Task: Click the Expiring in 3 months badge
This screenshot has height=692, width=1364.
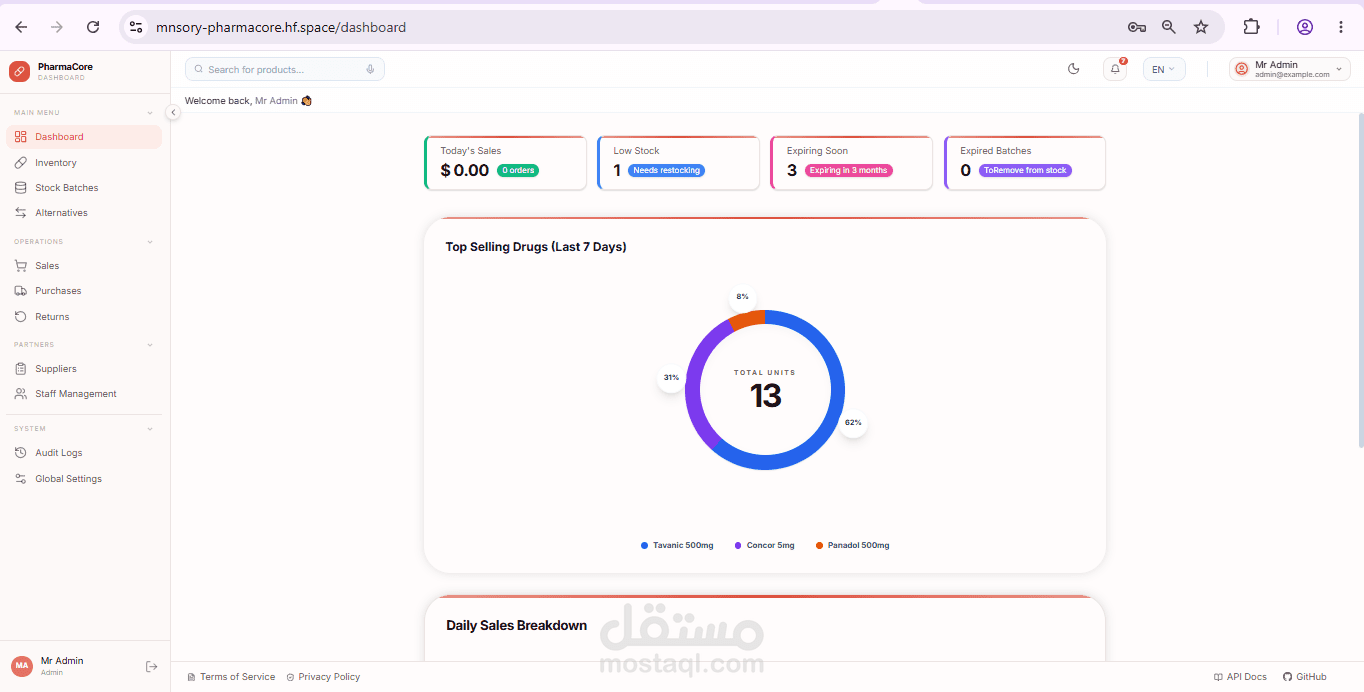Action: pyautogui.click(x=849, y=171)
